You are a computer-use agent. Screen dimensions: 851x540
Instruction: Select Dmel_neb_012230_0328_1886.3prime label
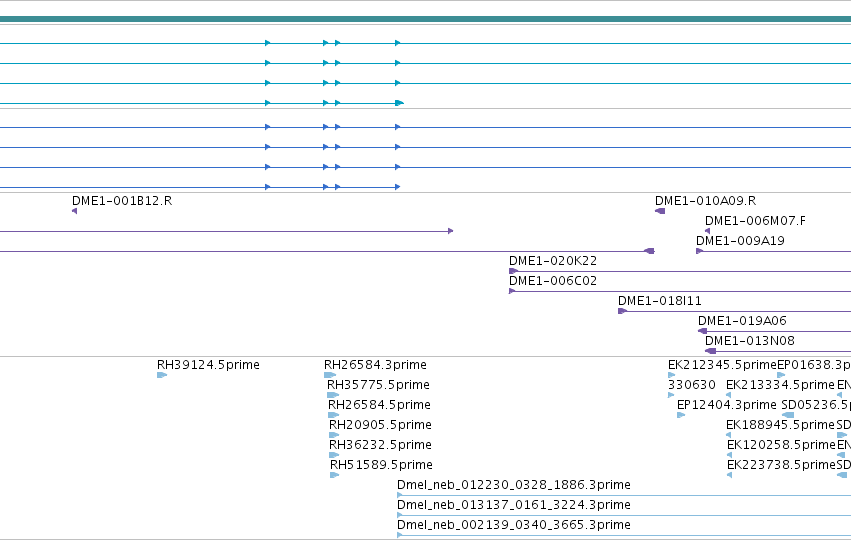514,485
